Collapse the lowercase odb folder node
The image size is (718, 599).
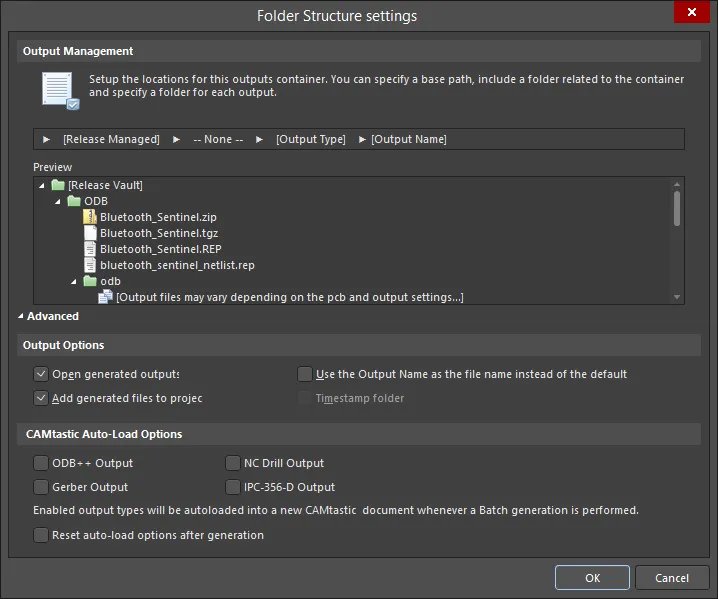[74, 282]
